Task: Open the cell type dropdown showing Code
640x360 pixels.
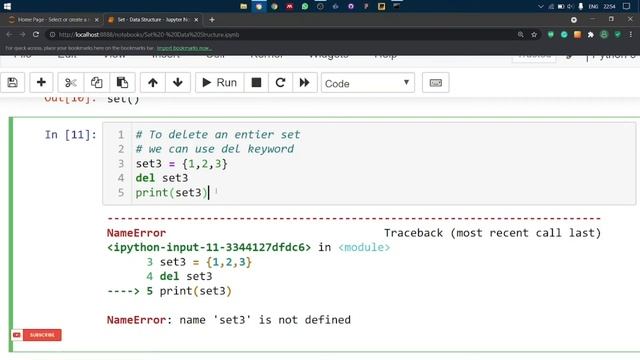Action: pyautogui.click(x=368, y=83)
